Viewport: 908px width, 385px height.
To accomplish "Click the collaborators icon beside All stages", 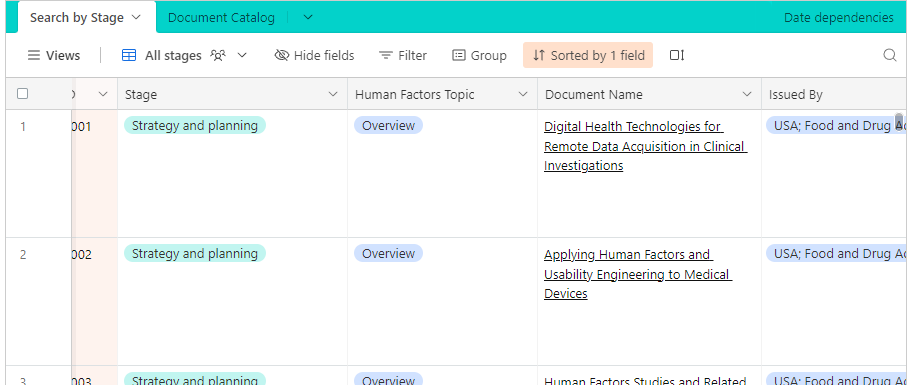I will tap(218, 56).
